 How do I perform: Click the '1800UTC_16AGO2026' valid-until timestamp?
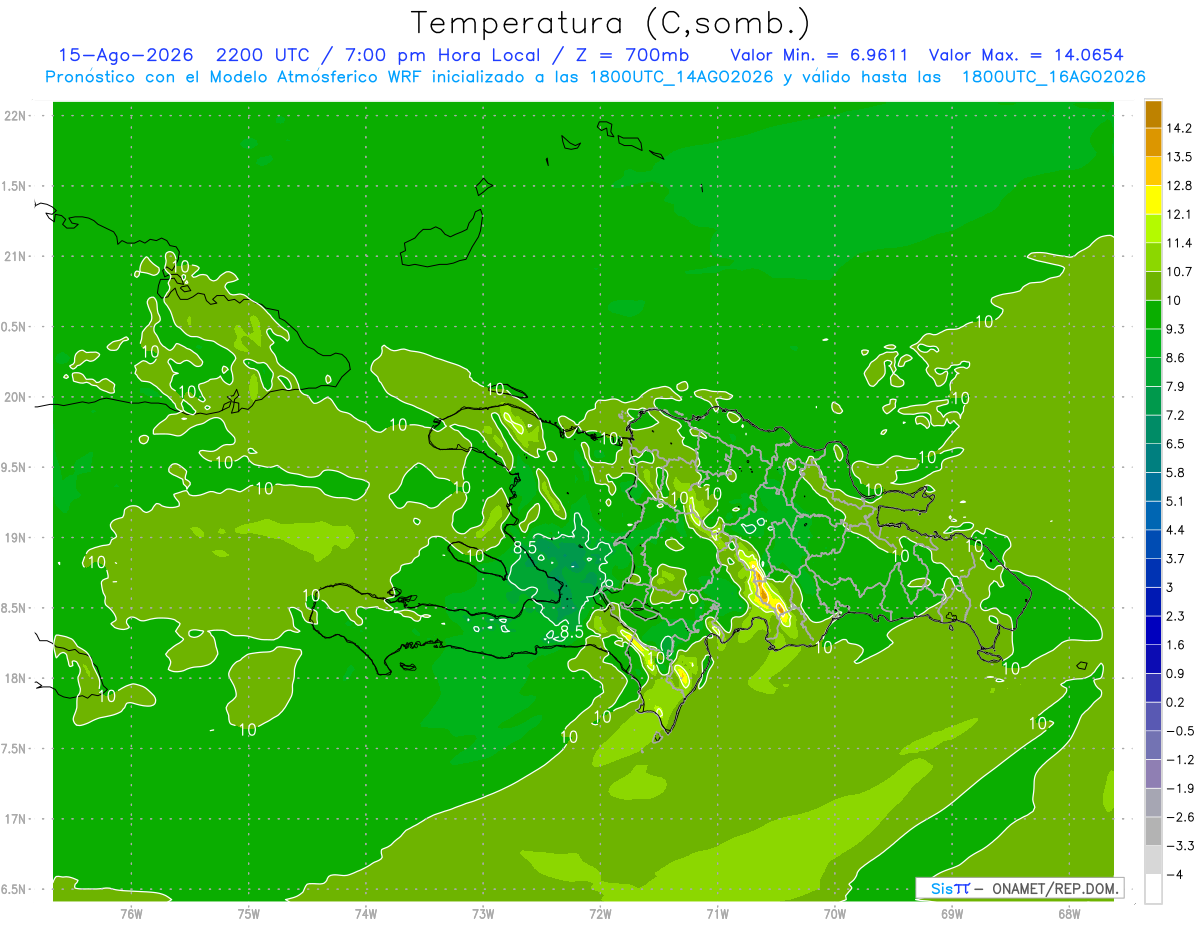[x=1053, y=77]
